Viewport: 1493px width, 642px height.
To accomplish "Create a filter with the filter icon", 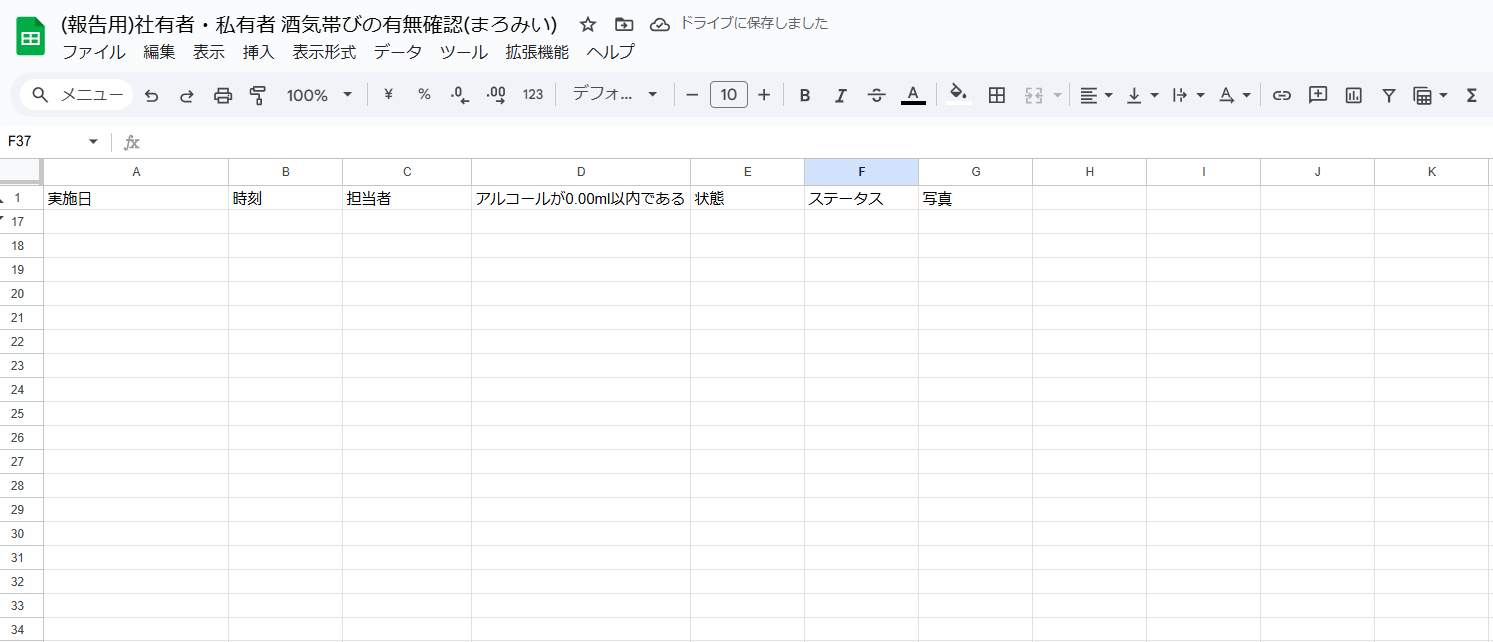I will pyautogui.click(x=1388, y=94).
